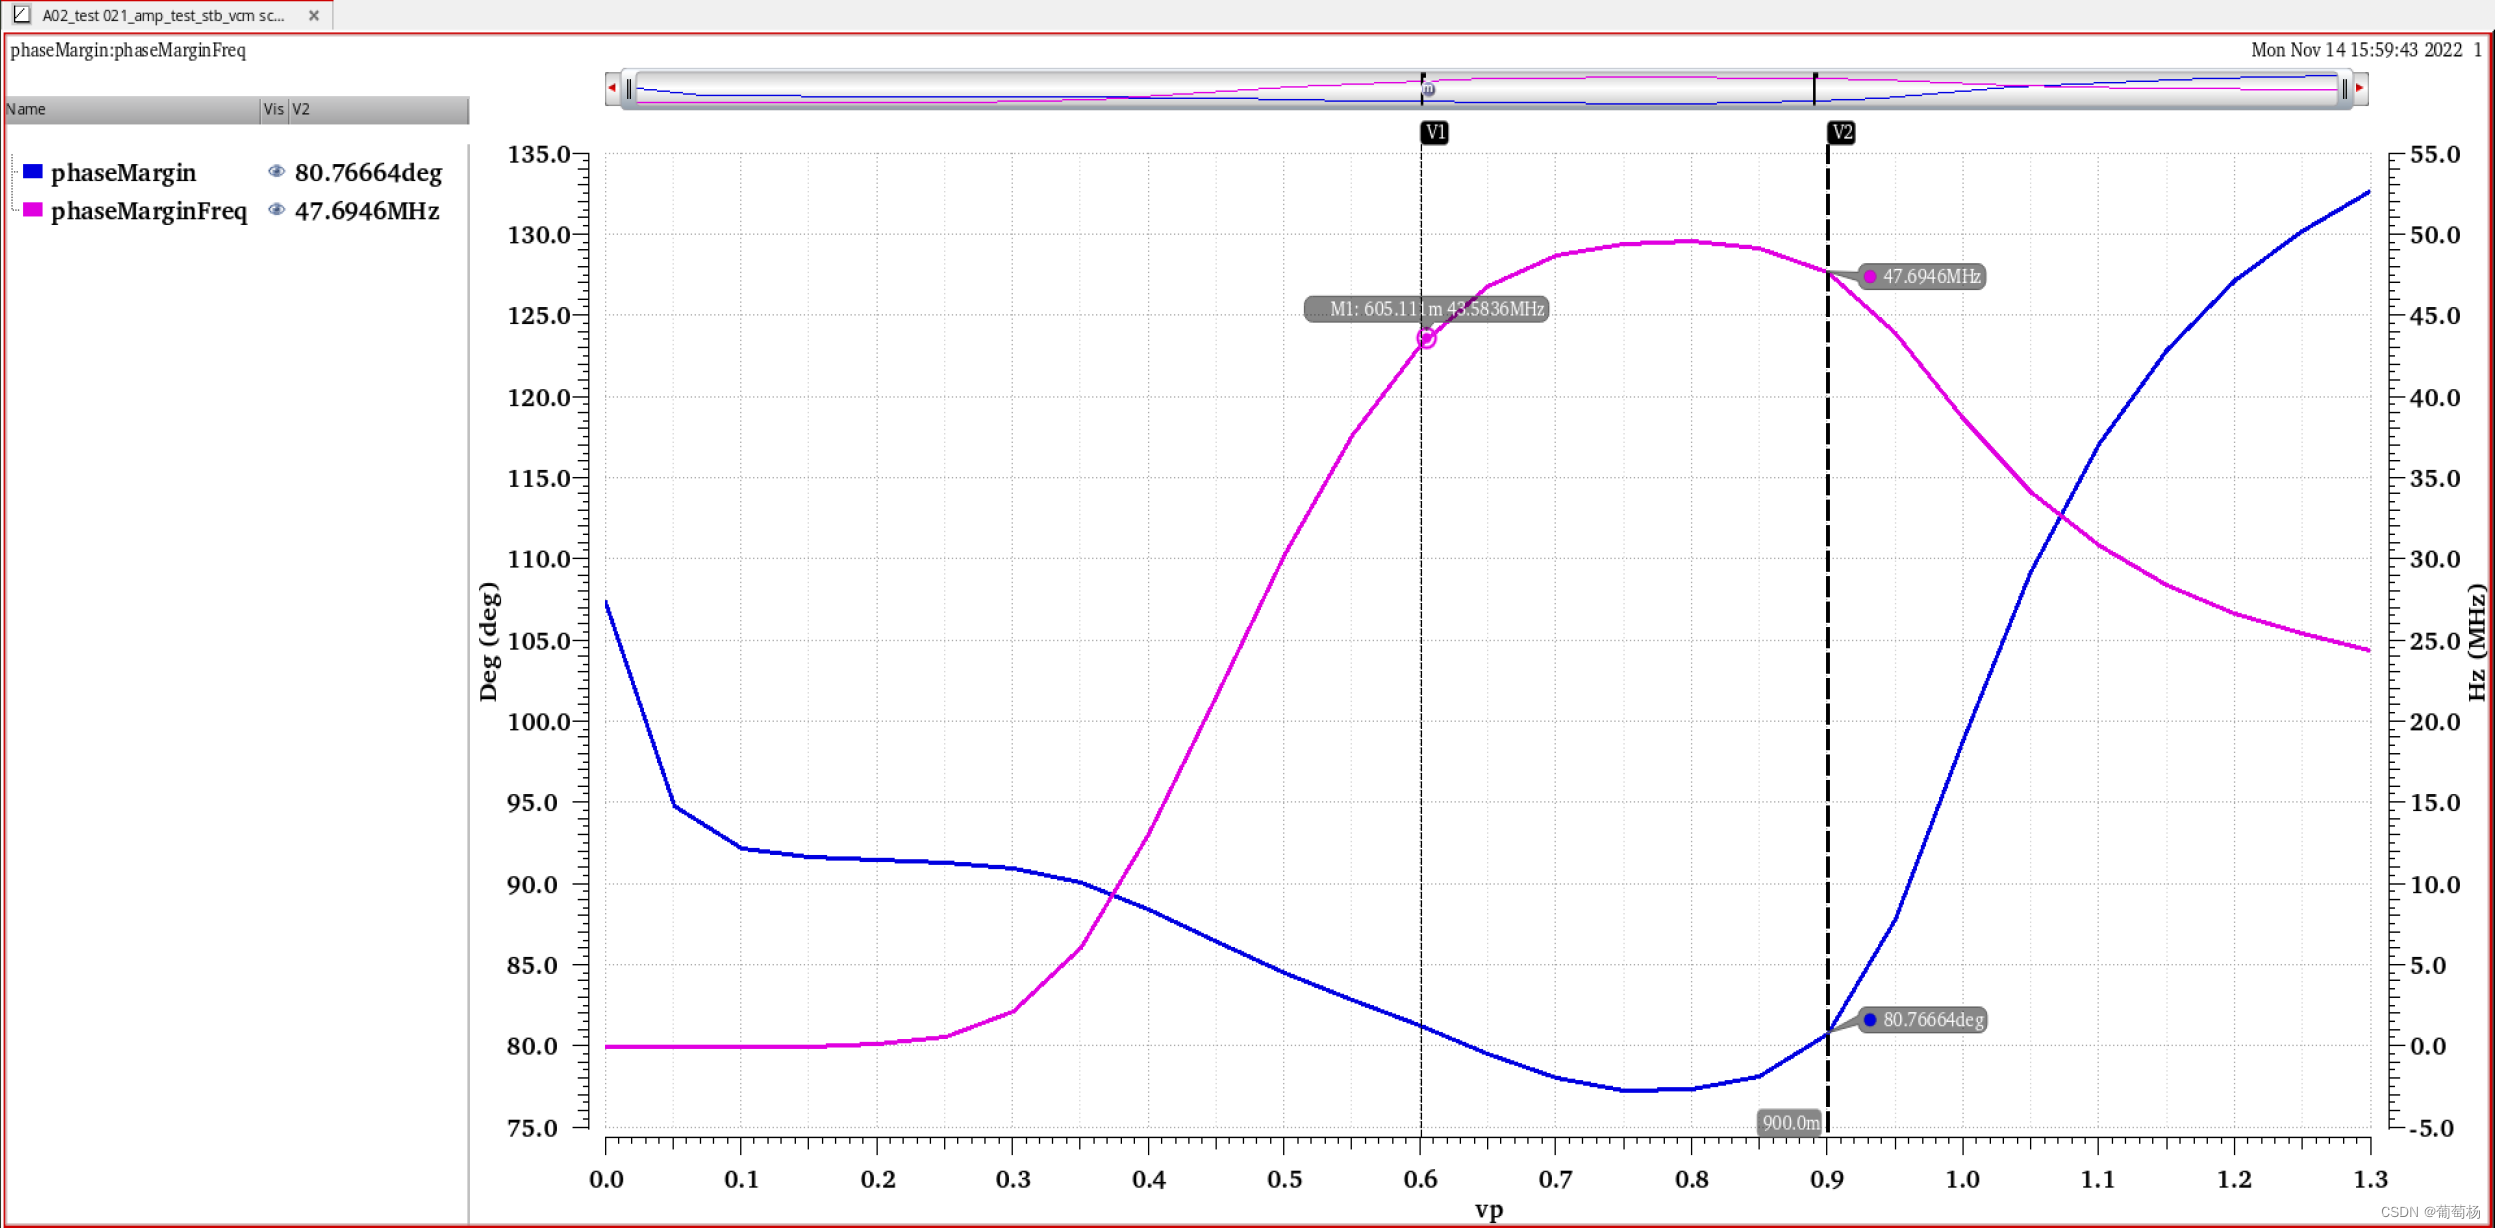Click the 47.6946MHz intercept label

[1922, 277]
